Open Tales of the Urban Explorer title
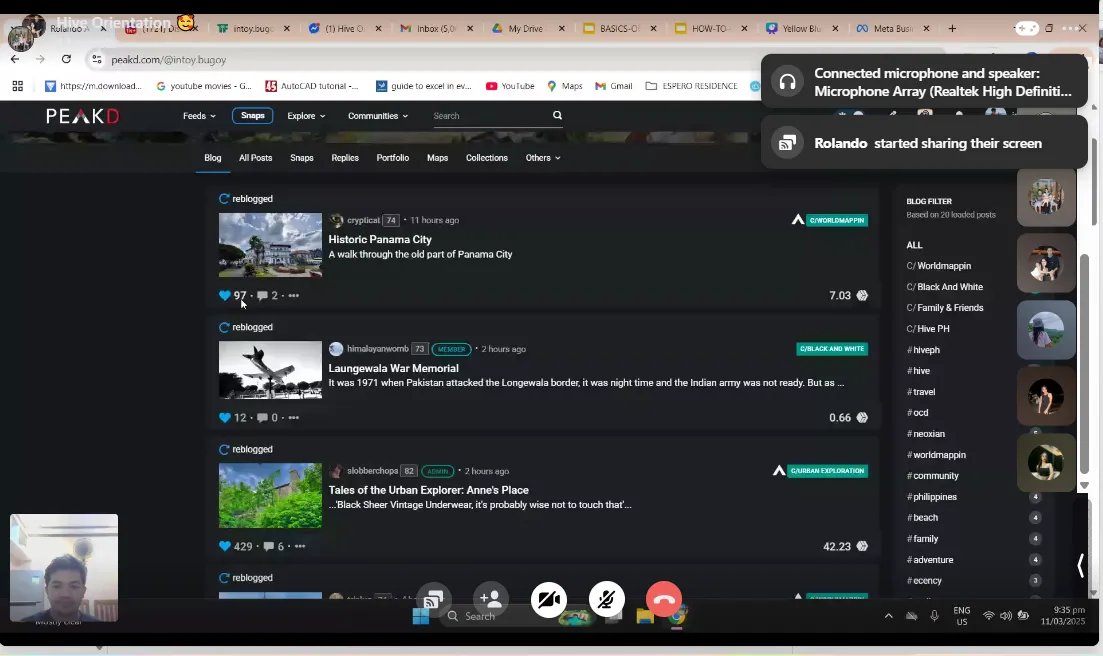The width and height of the screenshot is (1103, 656). coord(428,490)
